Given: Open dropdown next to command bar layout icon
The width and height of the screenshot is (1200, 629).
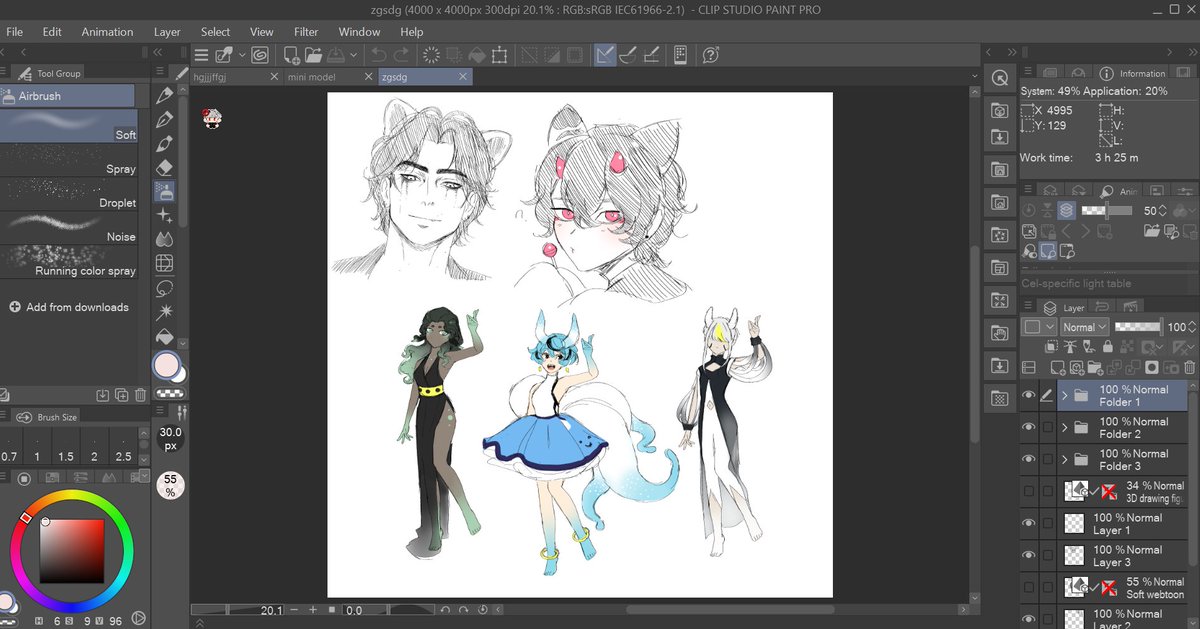Looking at the screenshot, I should (242, 55).
